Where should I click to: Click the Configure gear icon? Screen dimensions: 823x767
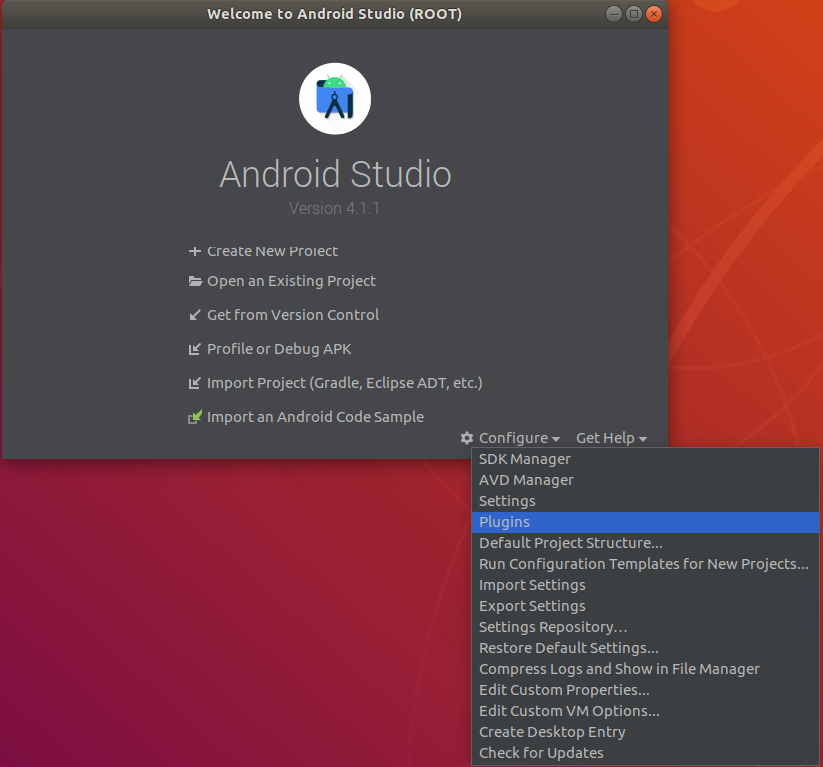click(467, 438)
